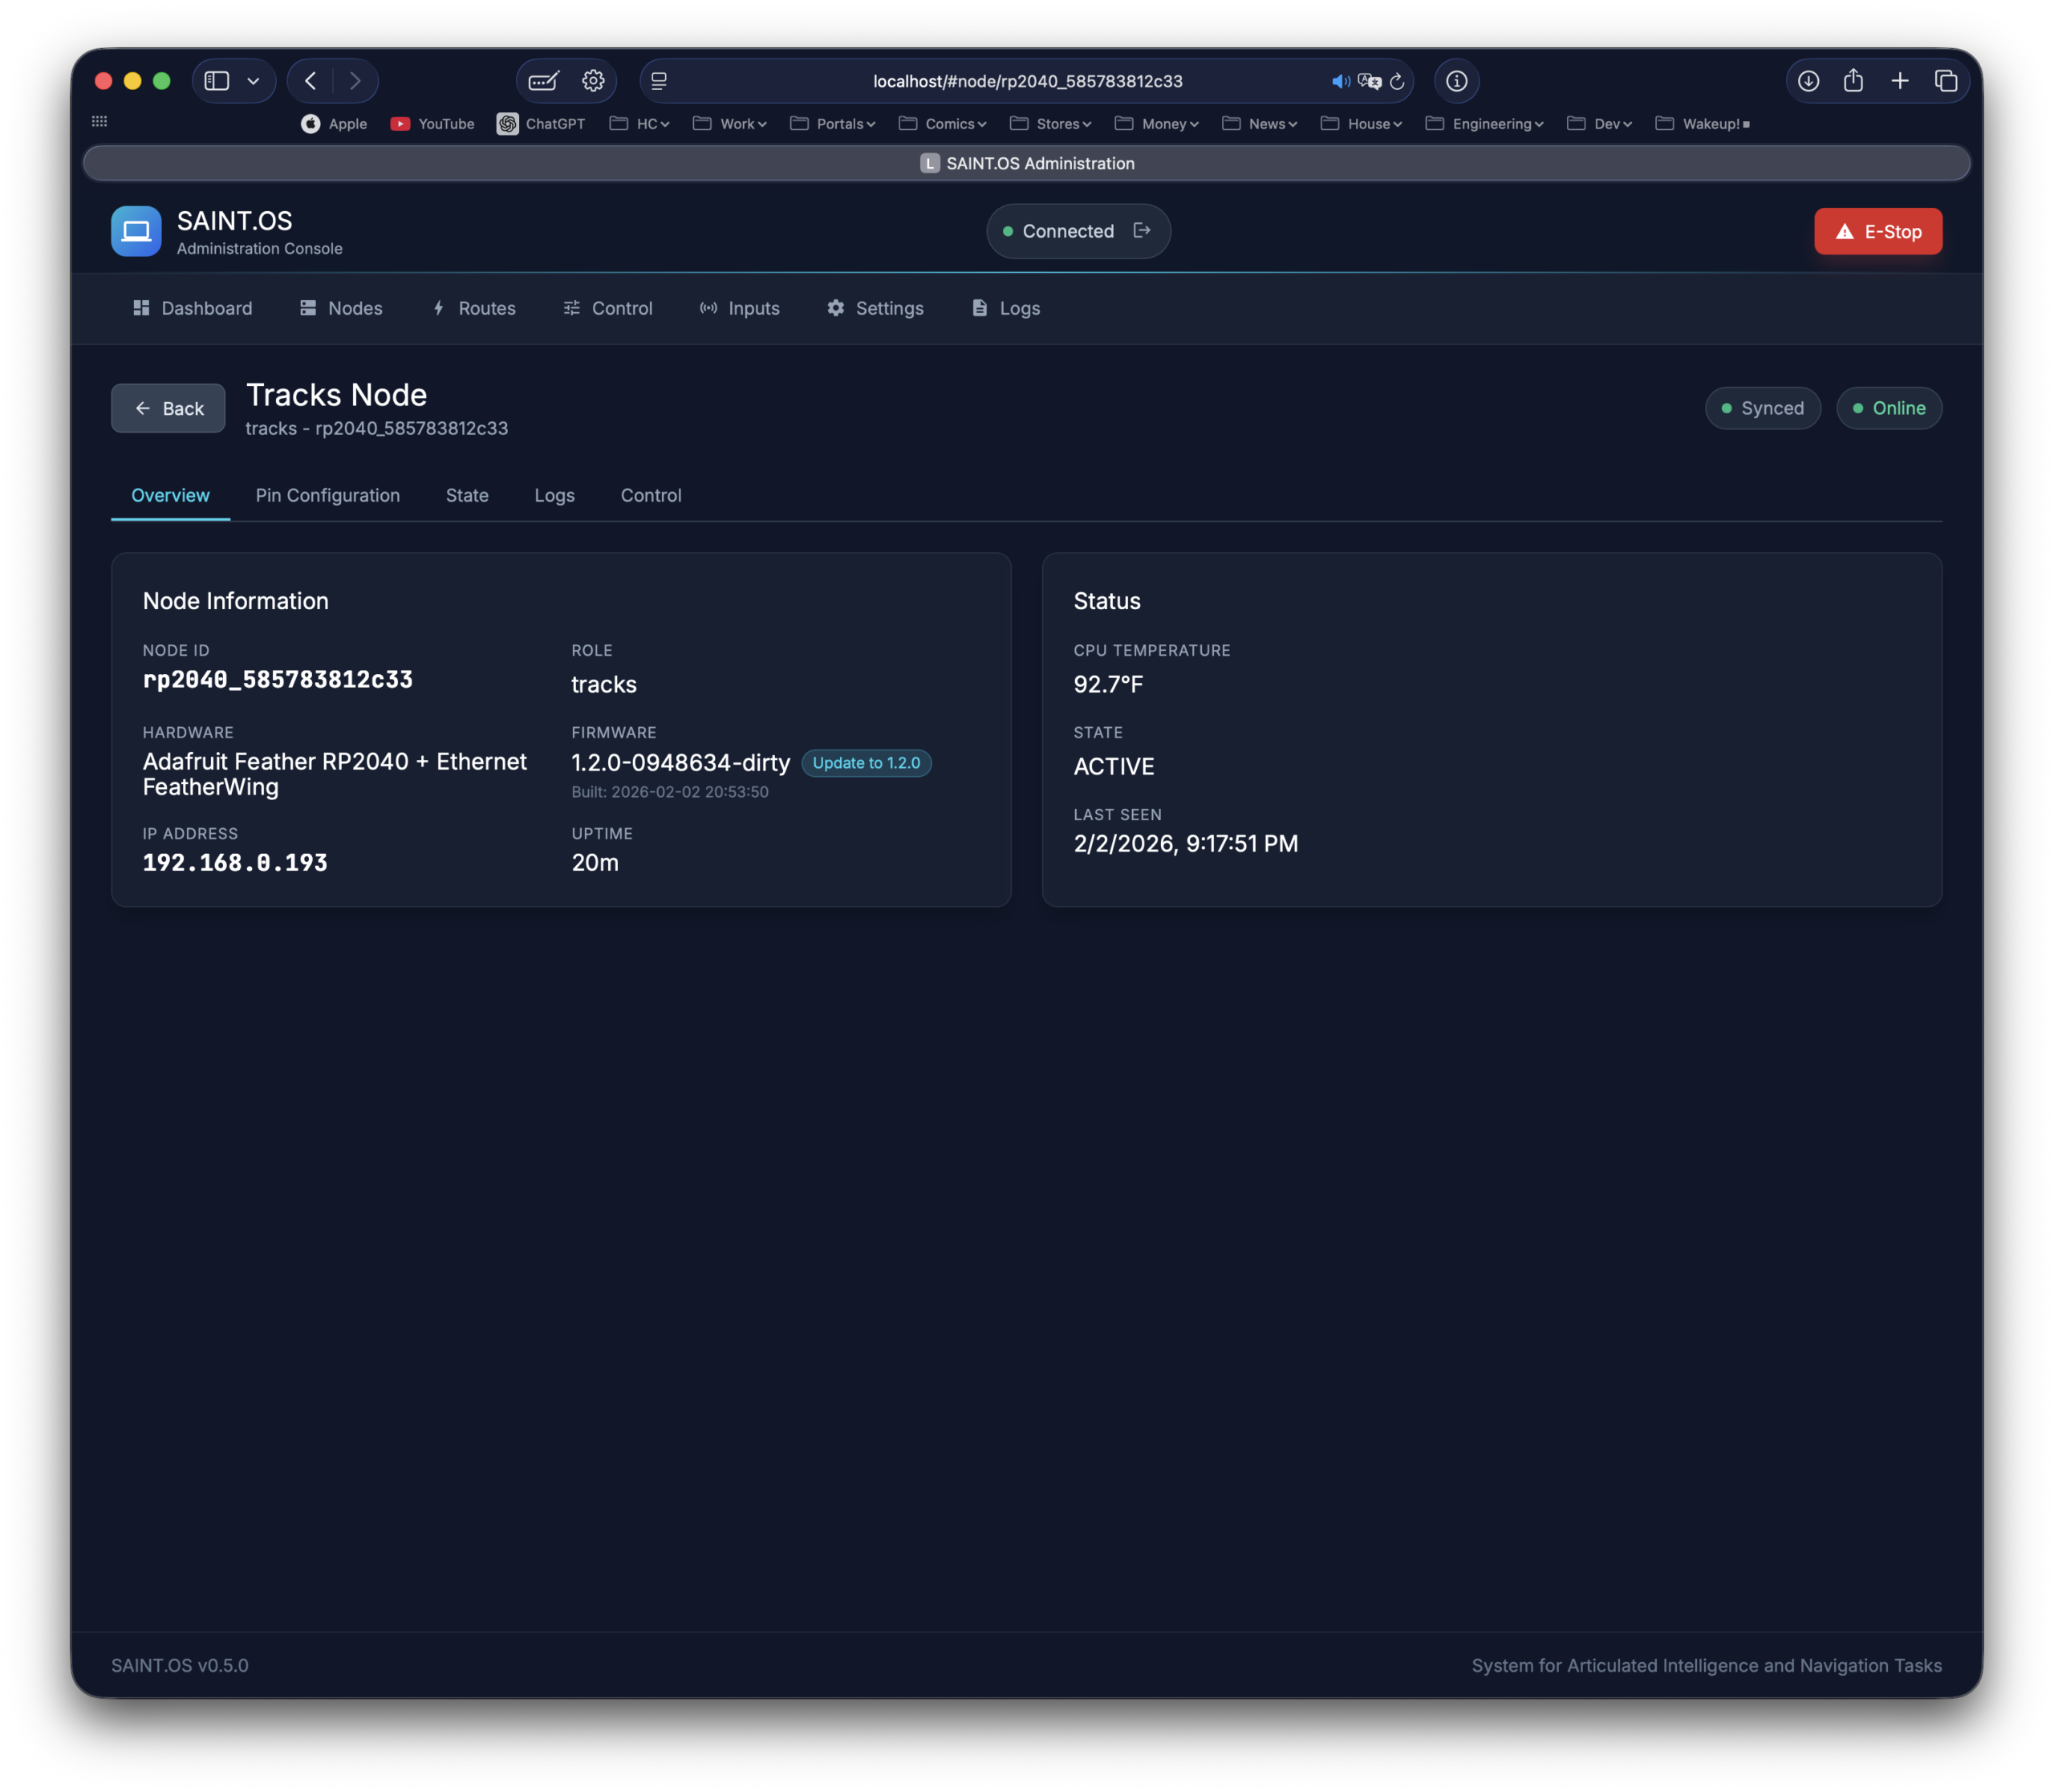Open the Settings nav item
Image resolution: width=2054 pixels, height=1792 pixels.
[875, 308]
